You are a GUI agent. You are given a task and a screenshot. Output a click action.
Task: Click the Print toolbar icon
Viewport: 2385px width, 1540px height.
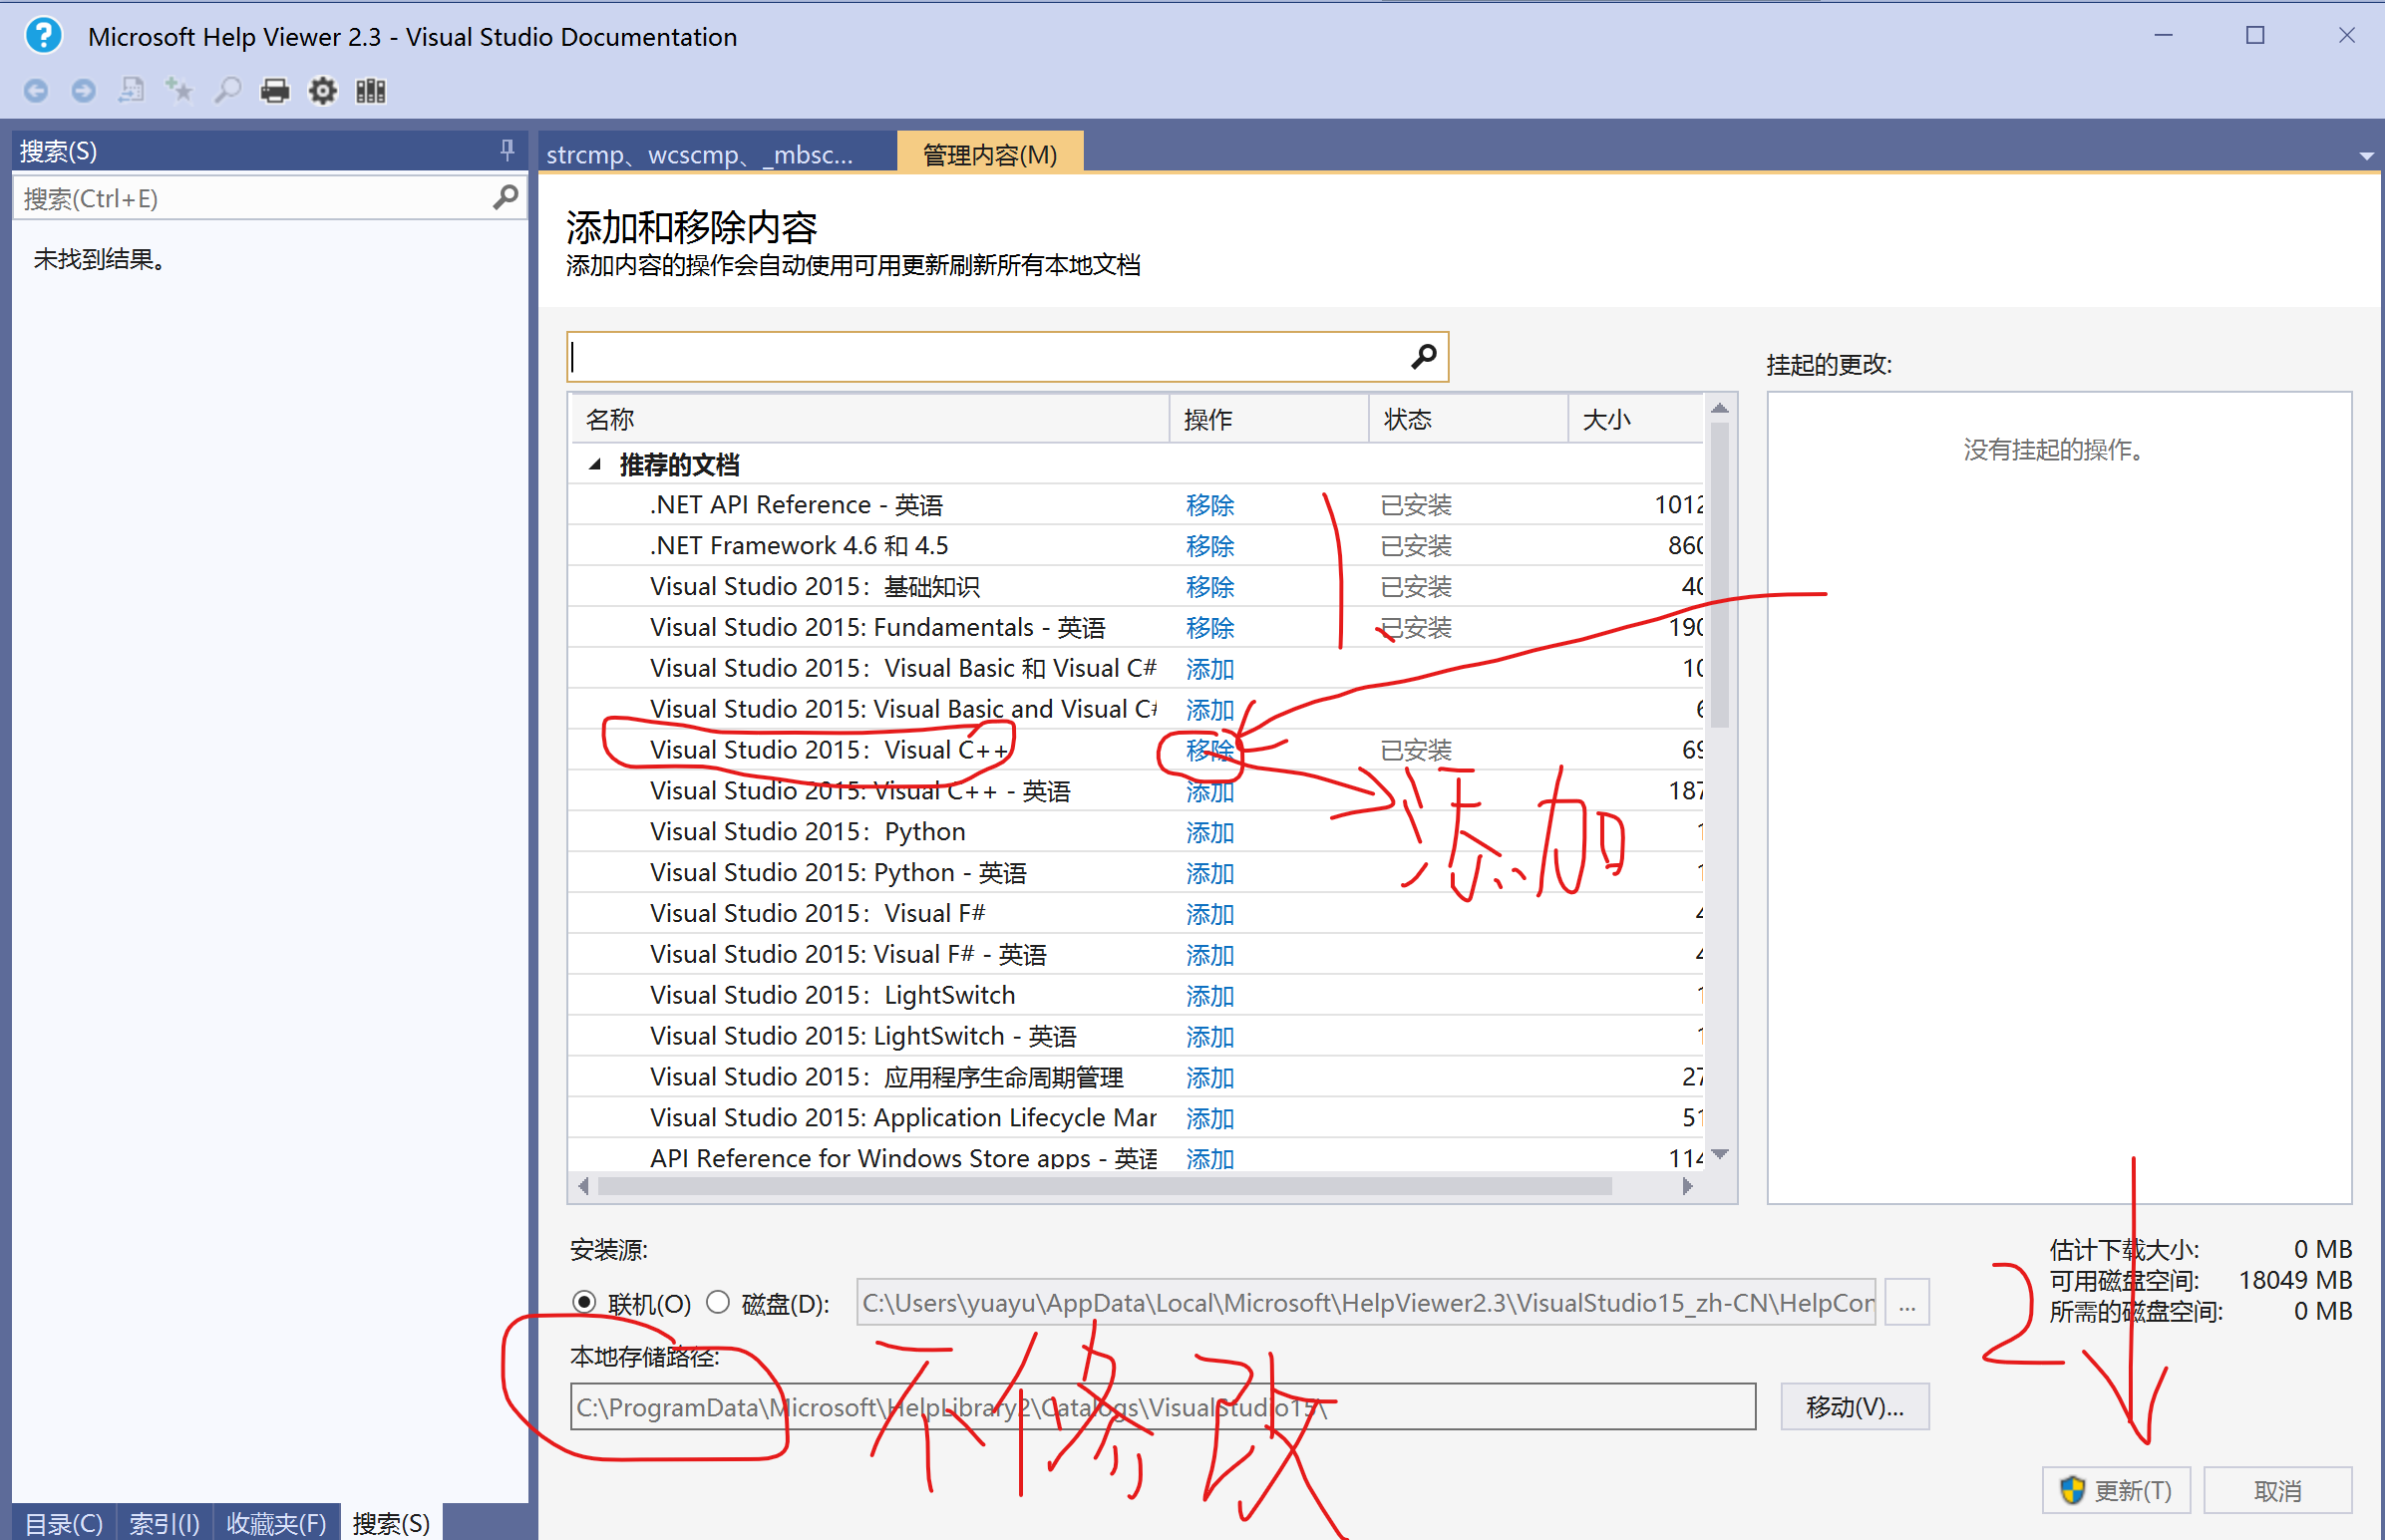click(x=274, y=91)
